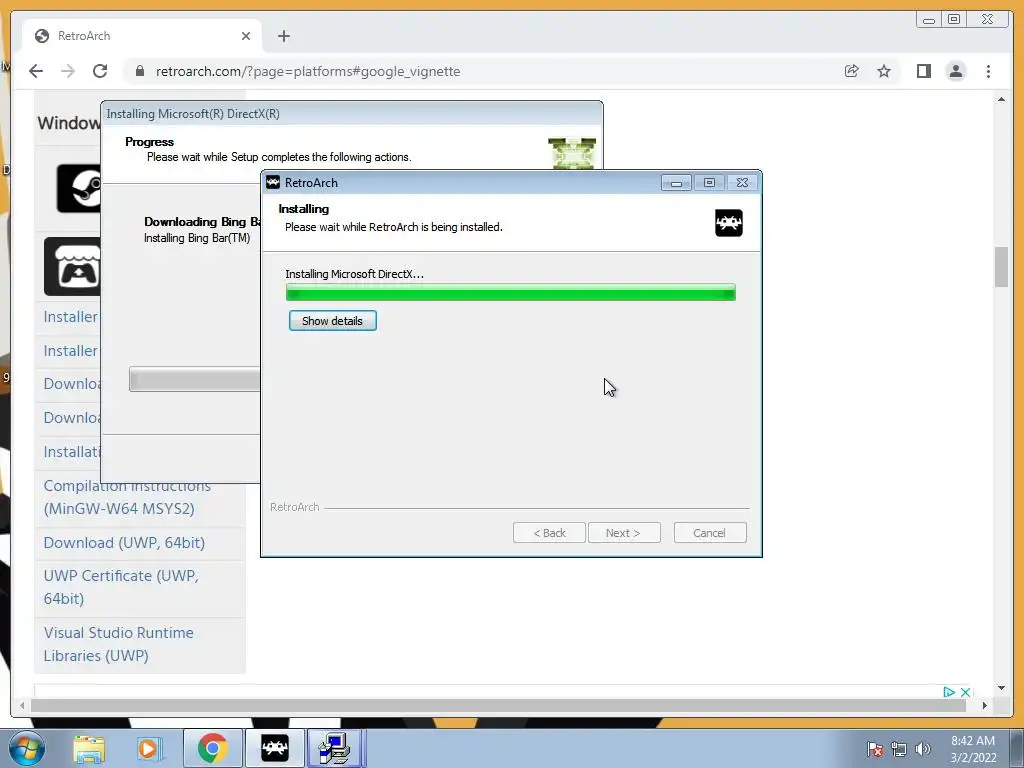
Task: Click the address bar URL
Action: coord(308,71)
